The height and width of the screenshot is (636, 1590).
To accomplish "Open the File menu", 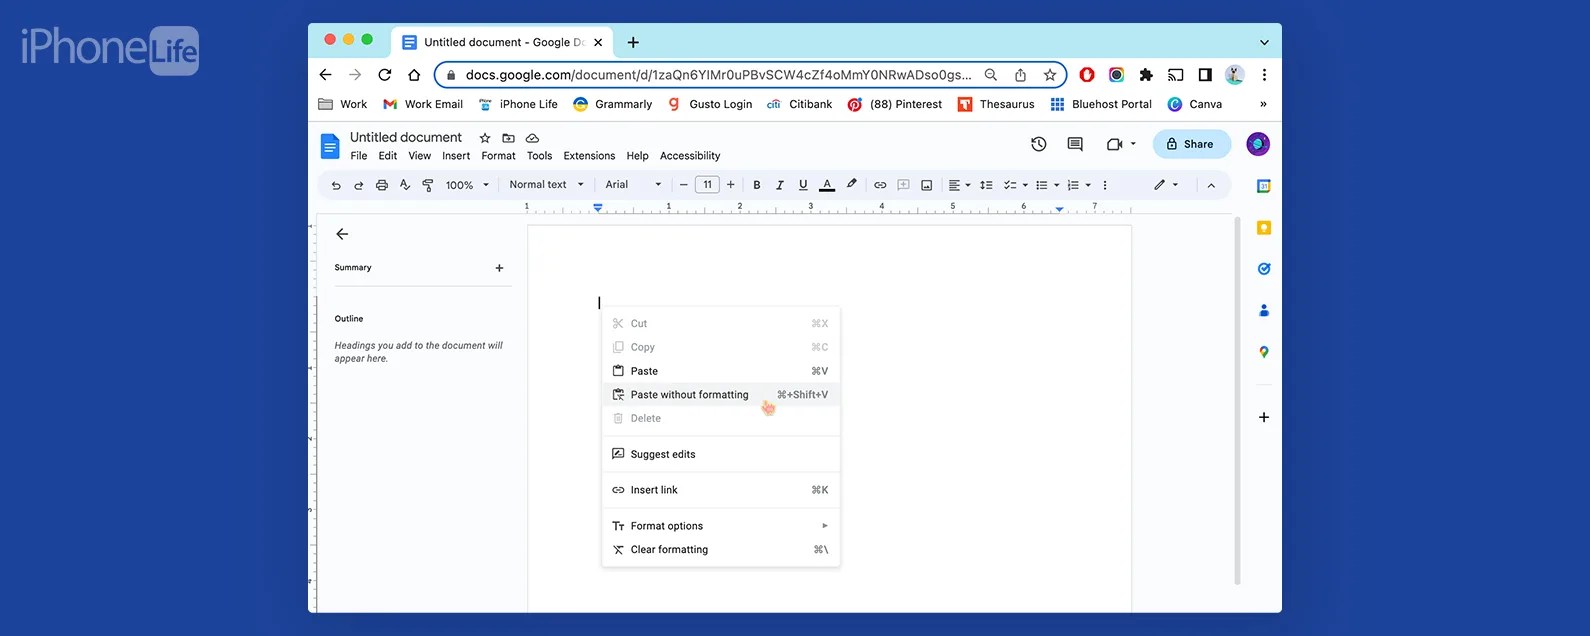I will tap(359, 156).
